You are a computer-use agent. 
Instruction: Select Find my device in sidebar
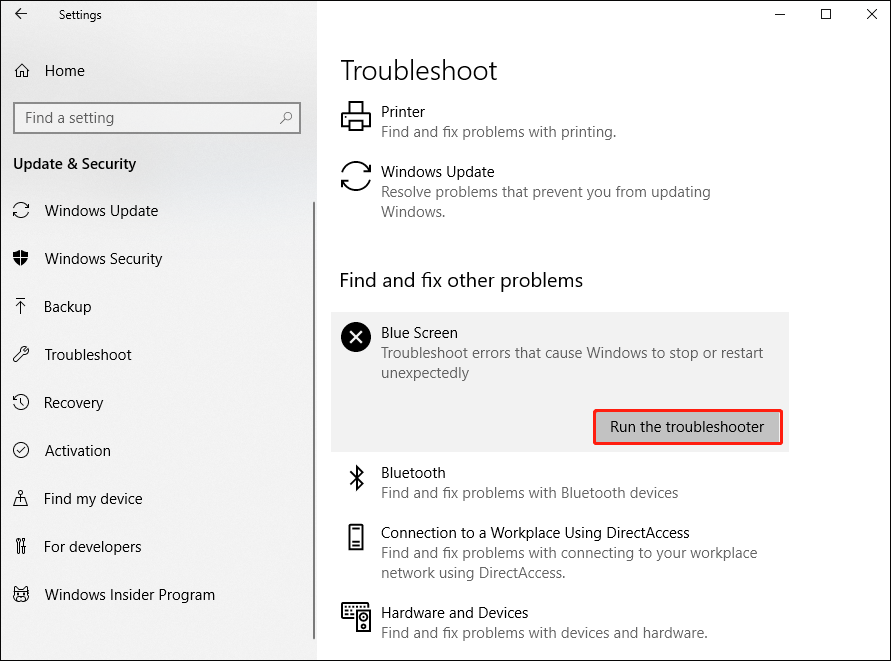point(93,498)
